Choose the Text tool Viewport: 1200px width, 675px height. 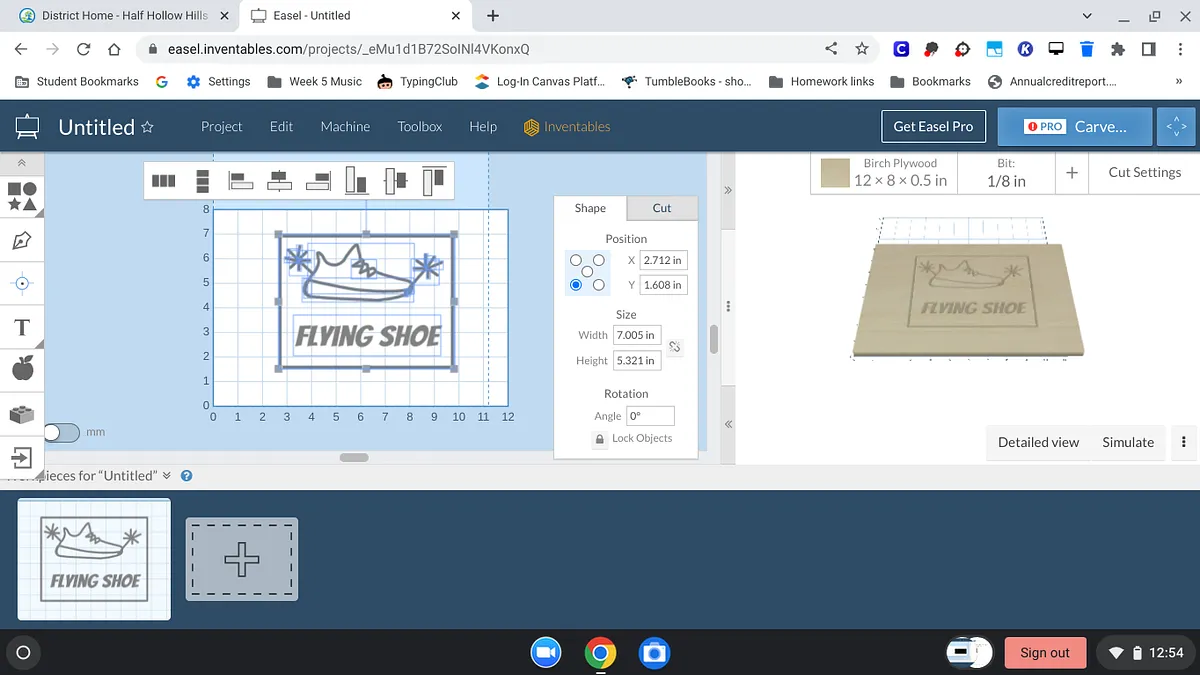coord(22,327)
